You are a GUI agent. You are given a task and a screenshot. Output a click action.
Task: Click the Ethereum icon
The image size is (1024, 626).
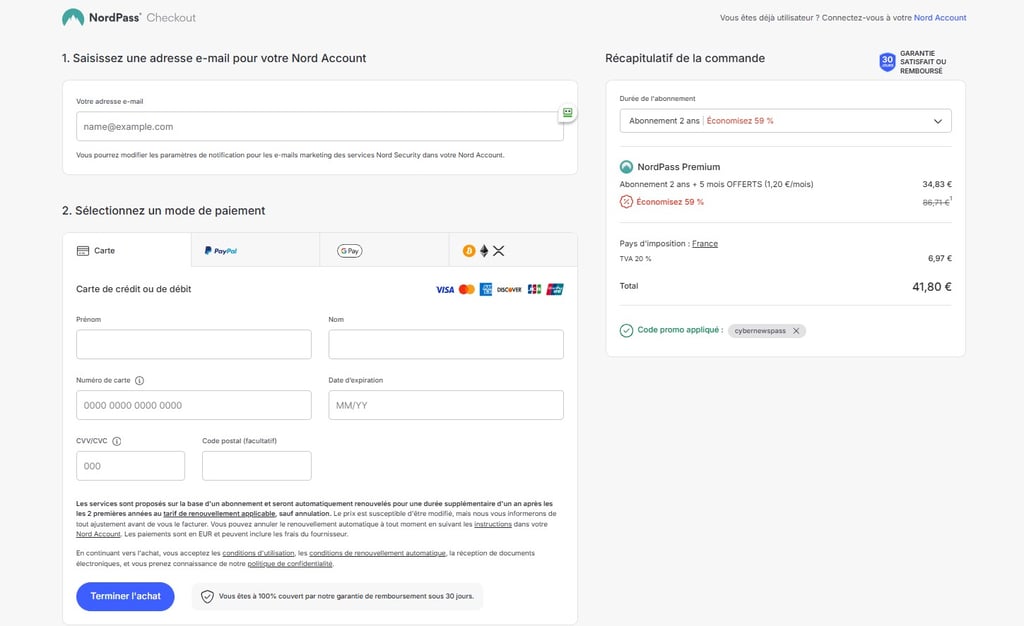[x=484, y=251]
